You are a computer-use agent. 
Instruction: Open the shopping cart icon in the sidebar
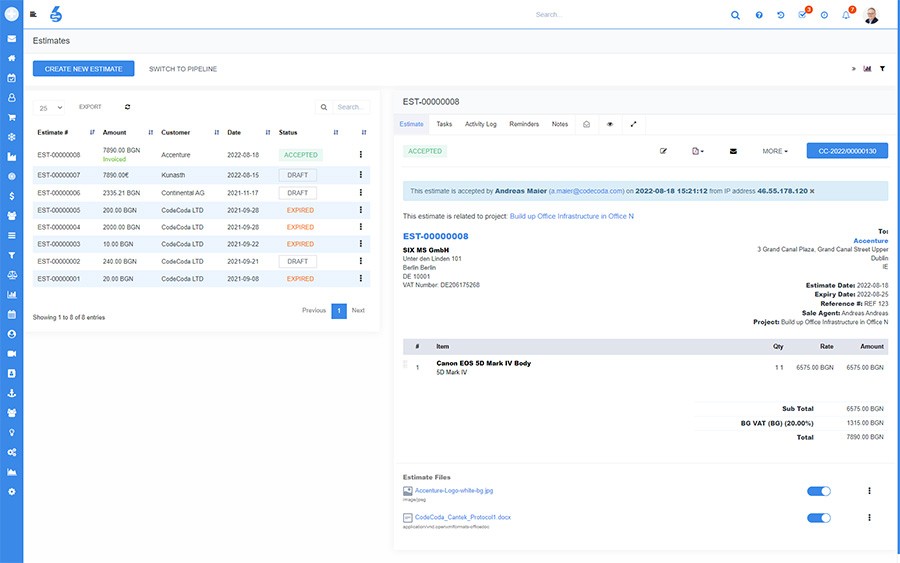click(11, 117)
